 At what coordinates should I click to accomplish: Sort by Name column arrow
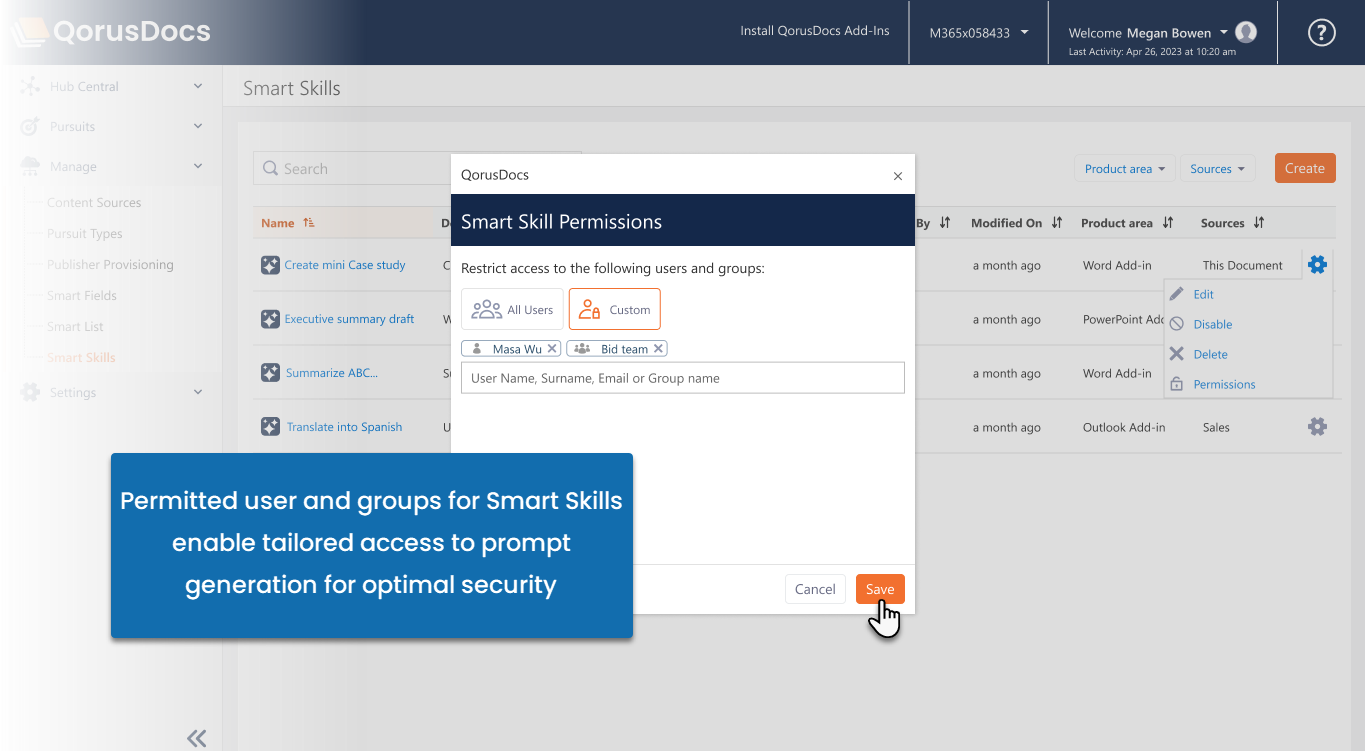pyautogui.click(x=309, y=223)
